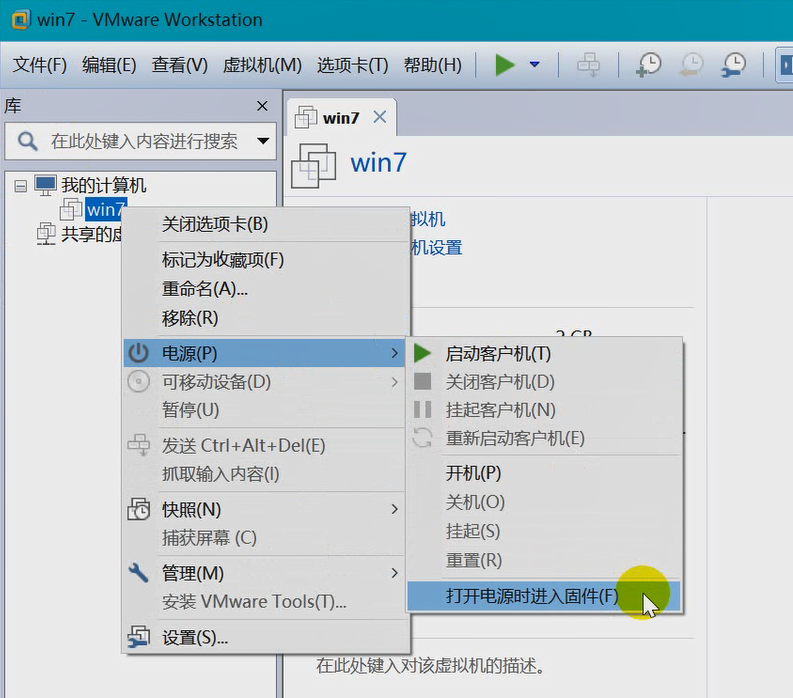793x698 pixels.
Task: Click the stop square icon beside 关闭客户机(D)
Action: 422,381
